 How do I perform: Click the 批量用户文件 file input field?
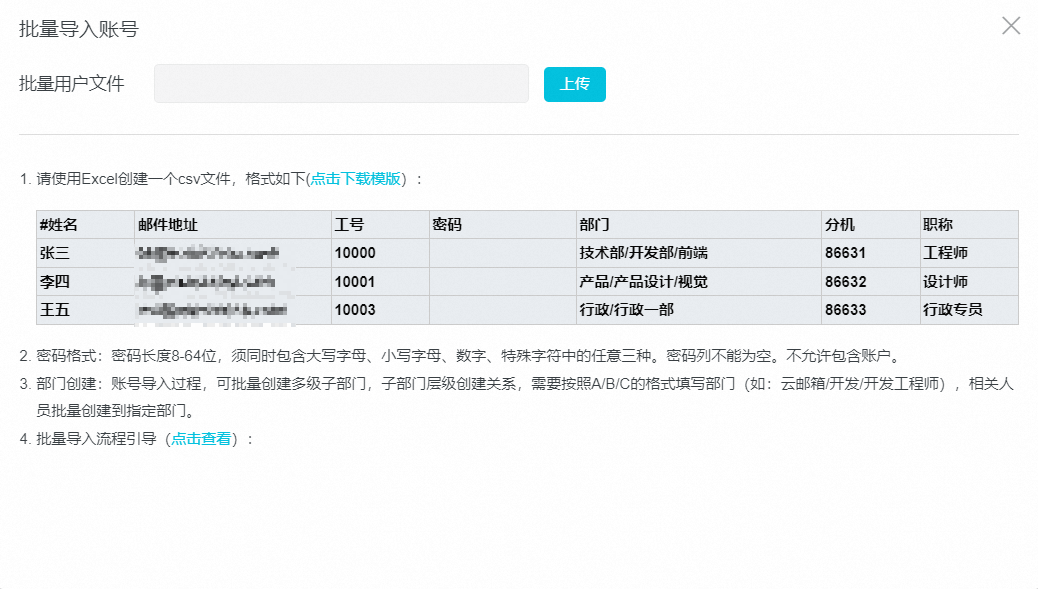[341, 84]
